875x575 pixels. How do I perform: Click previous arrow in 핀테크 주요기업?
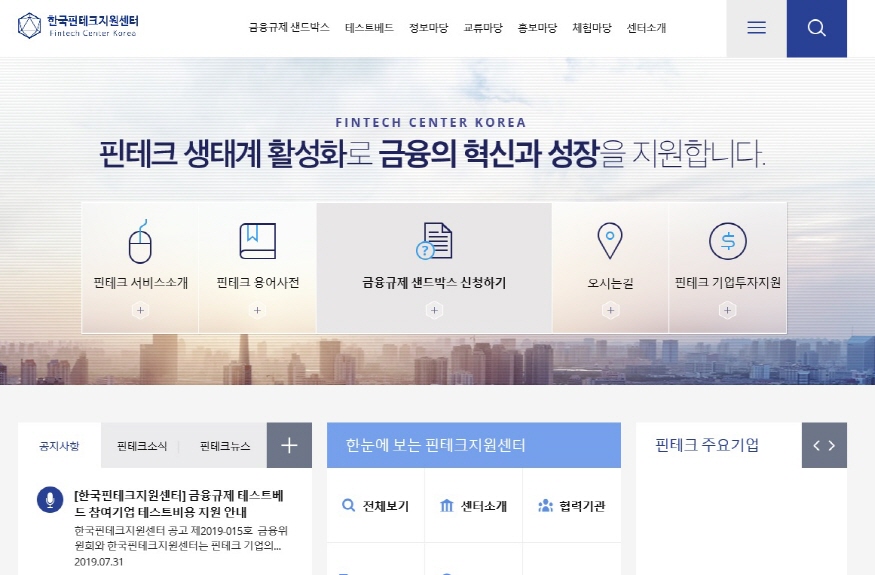pos(816,445)
